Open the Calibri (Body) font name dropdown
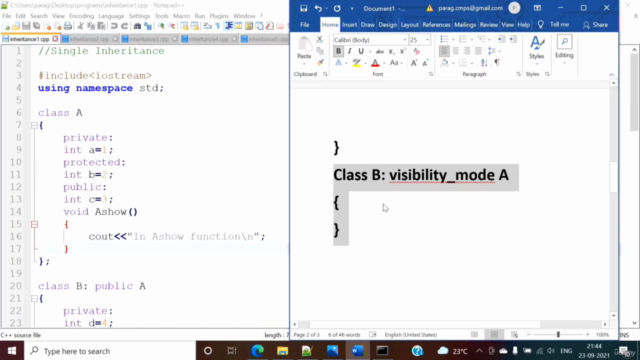Image resolution: width=640 pixels, height=360 pixels. pyautogui.click(x=405, y=40)
